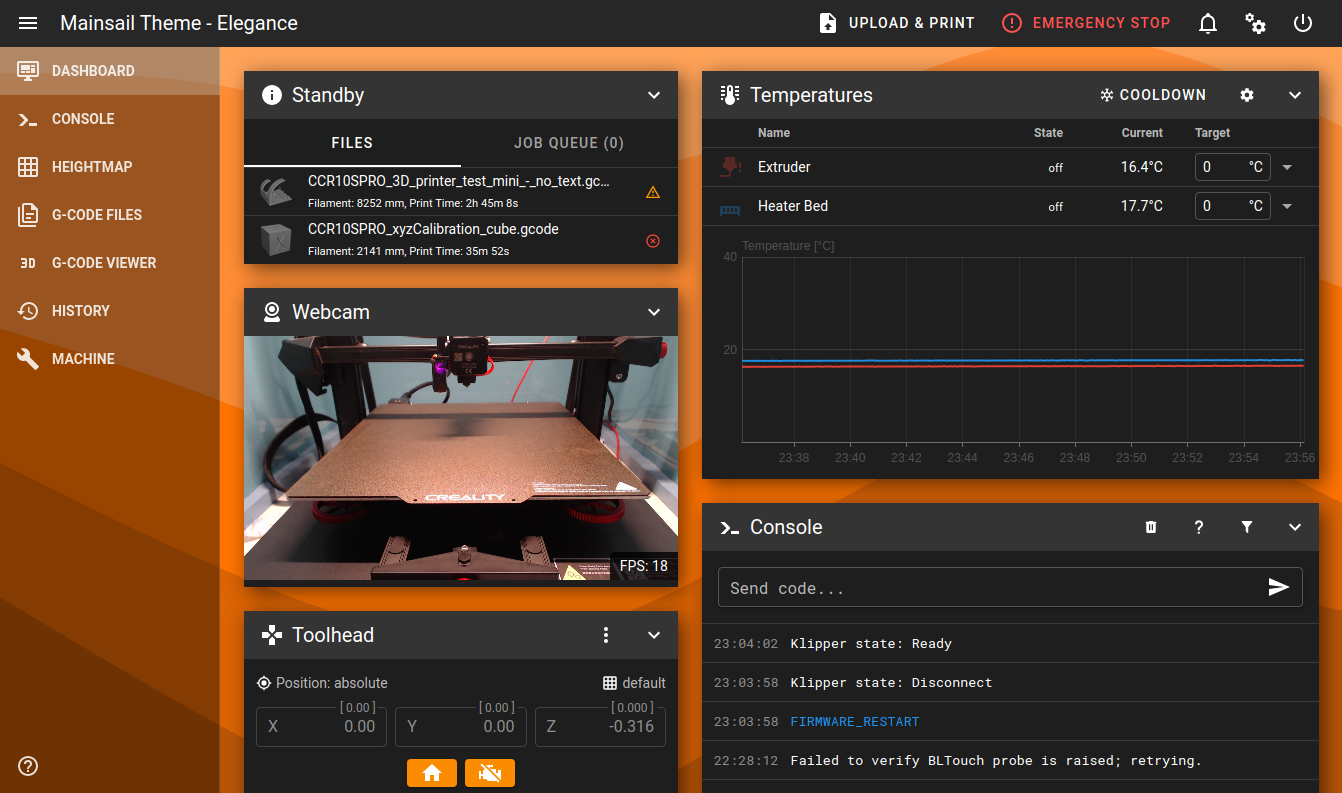Screen dimensions: 1342x793
Task: Open console help via the question mark icon
Action: pos(1198,527)
